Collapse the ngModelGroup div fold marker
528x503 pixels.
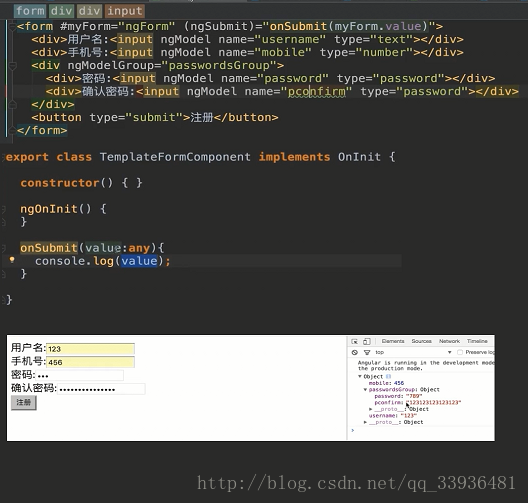(12, 65)
